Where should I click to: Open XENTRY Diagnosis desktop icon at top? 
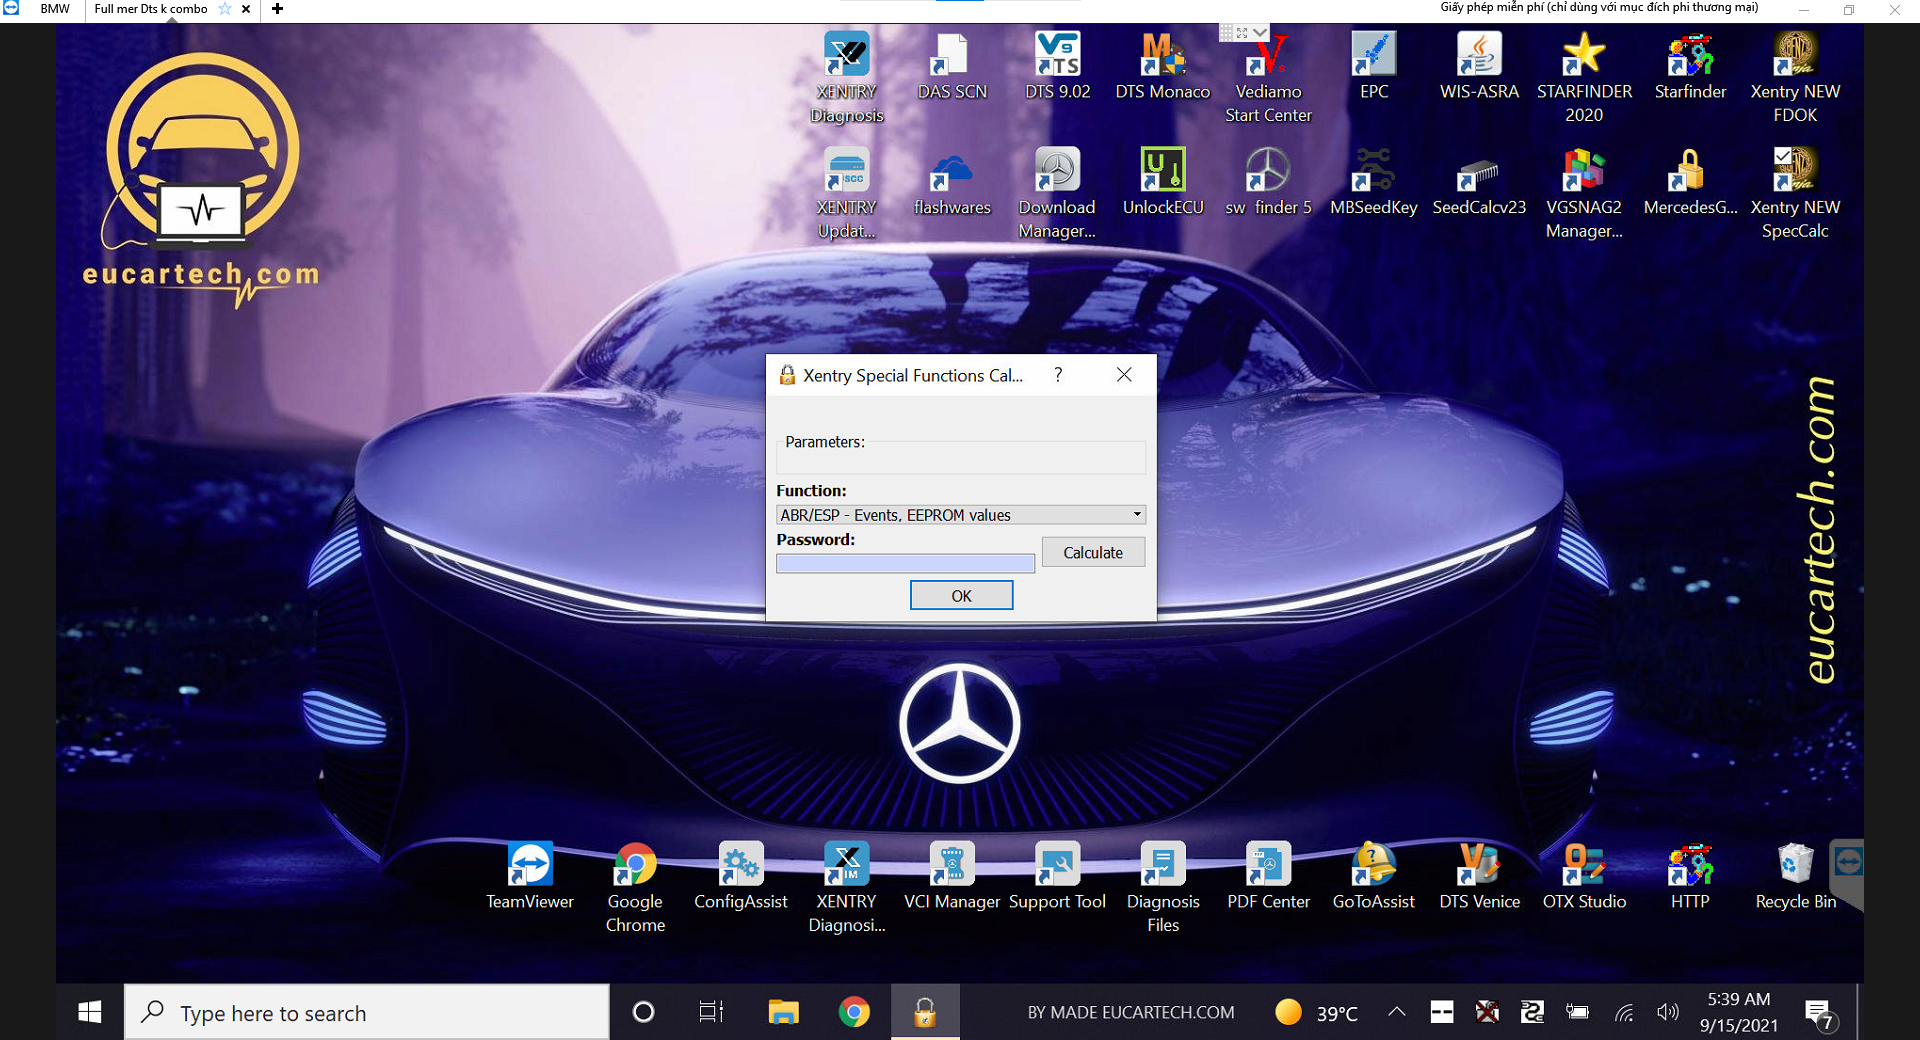click(846, 77)
